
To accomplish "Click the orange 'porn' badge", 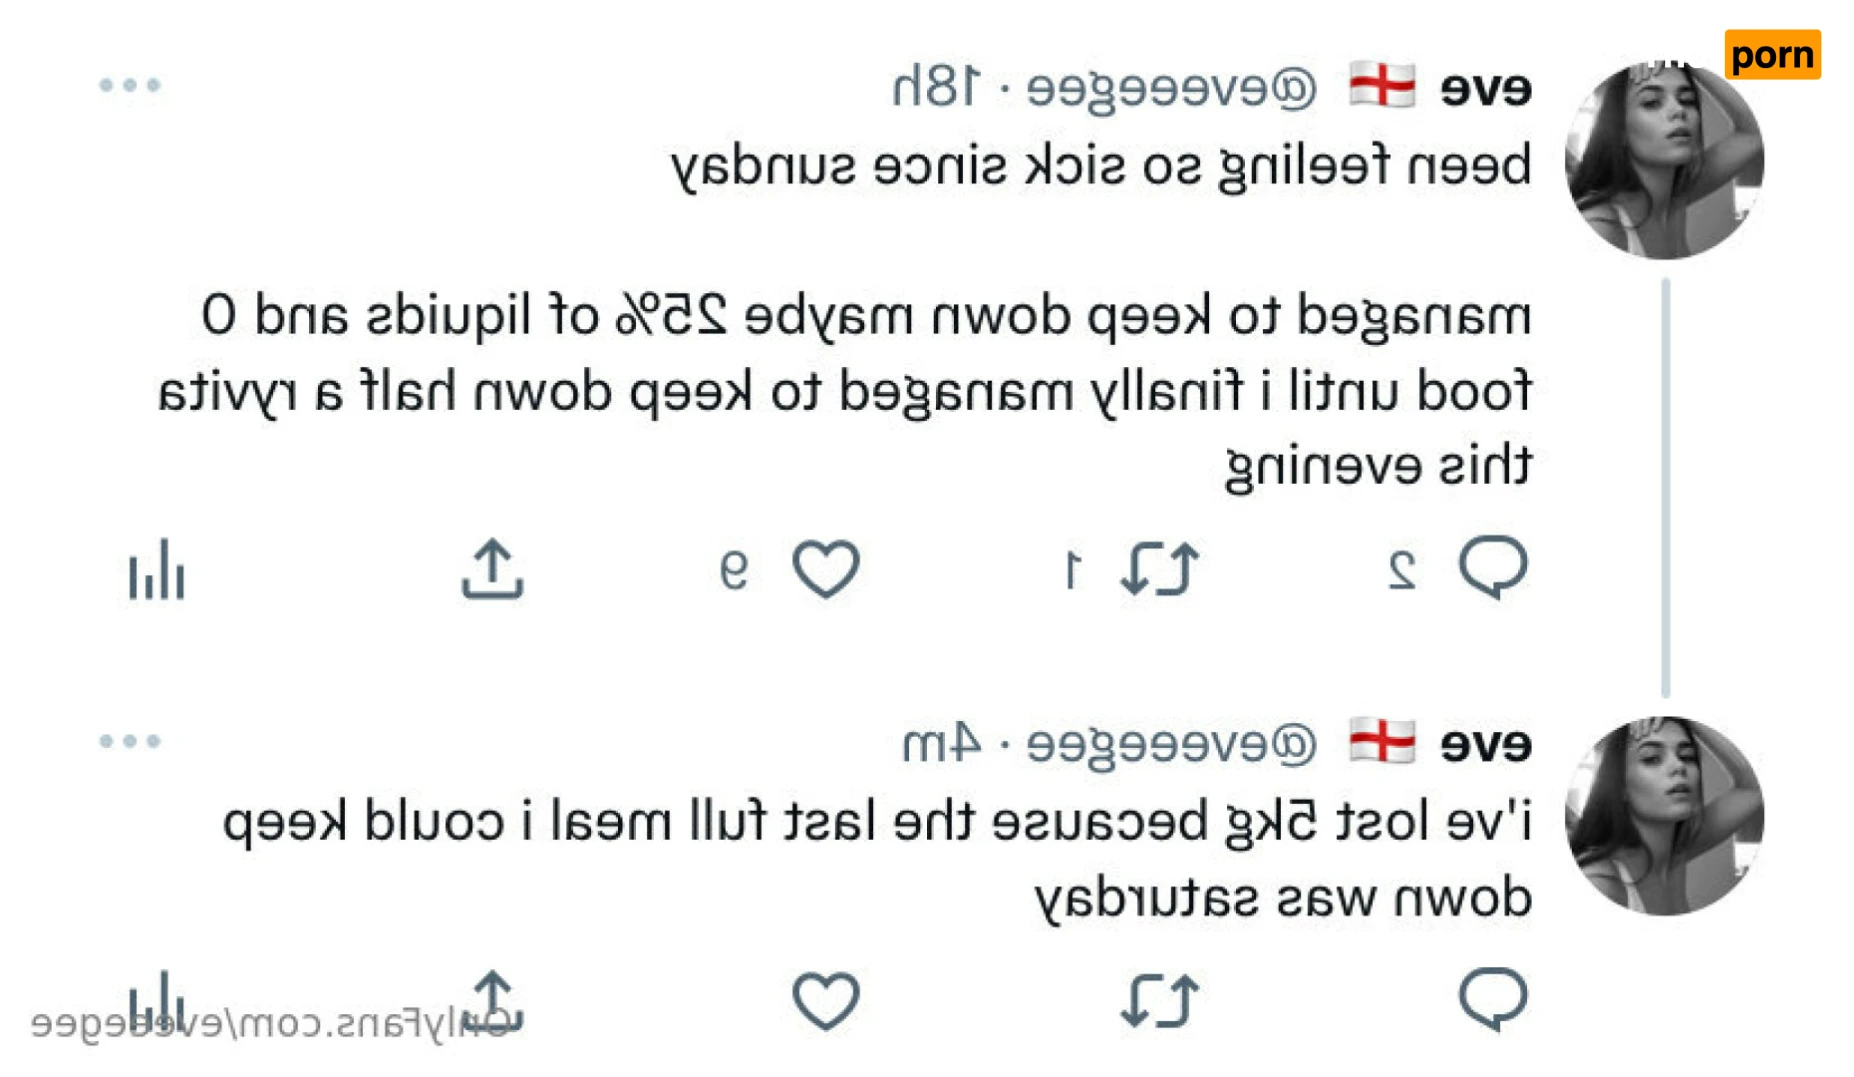I will pos(1772,54).
